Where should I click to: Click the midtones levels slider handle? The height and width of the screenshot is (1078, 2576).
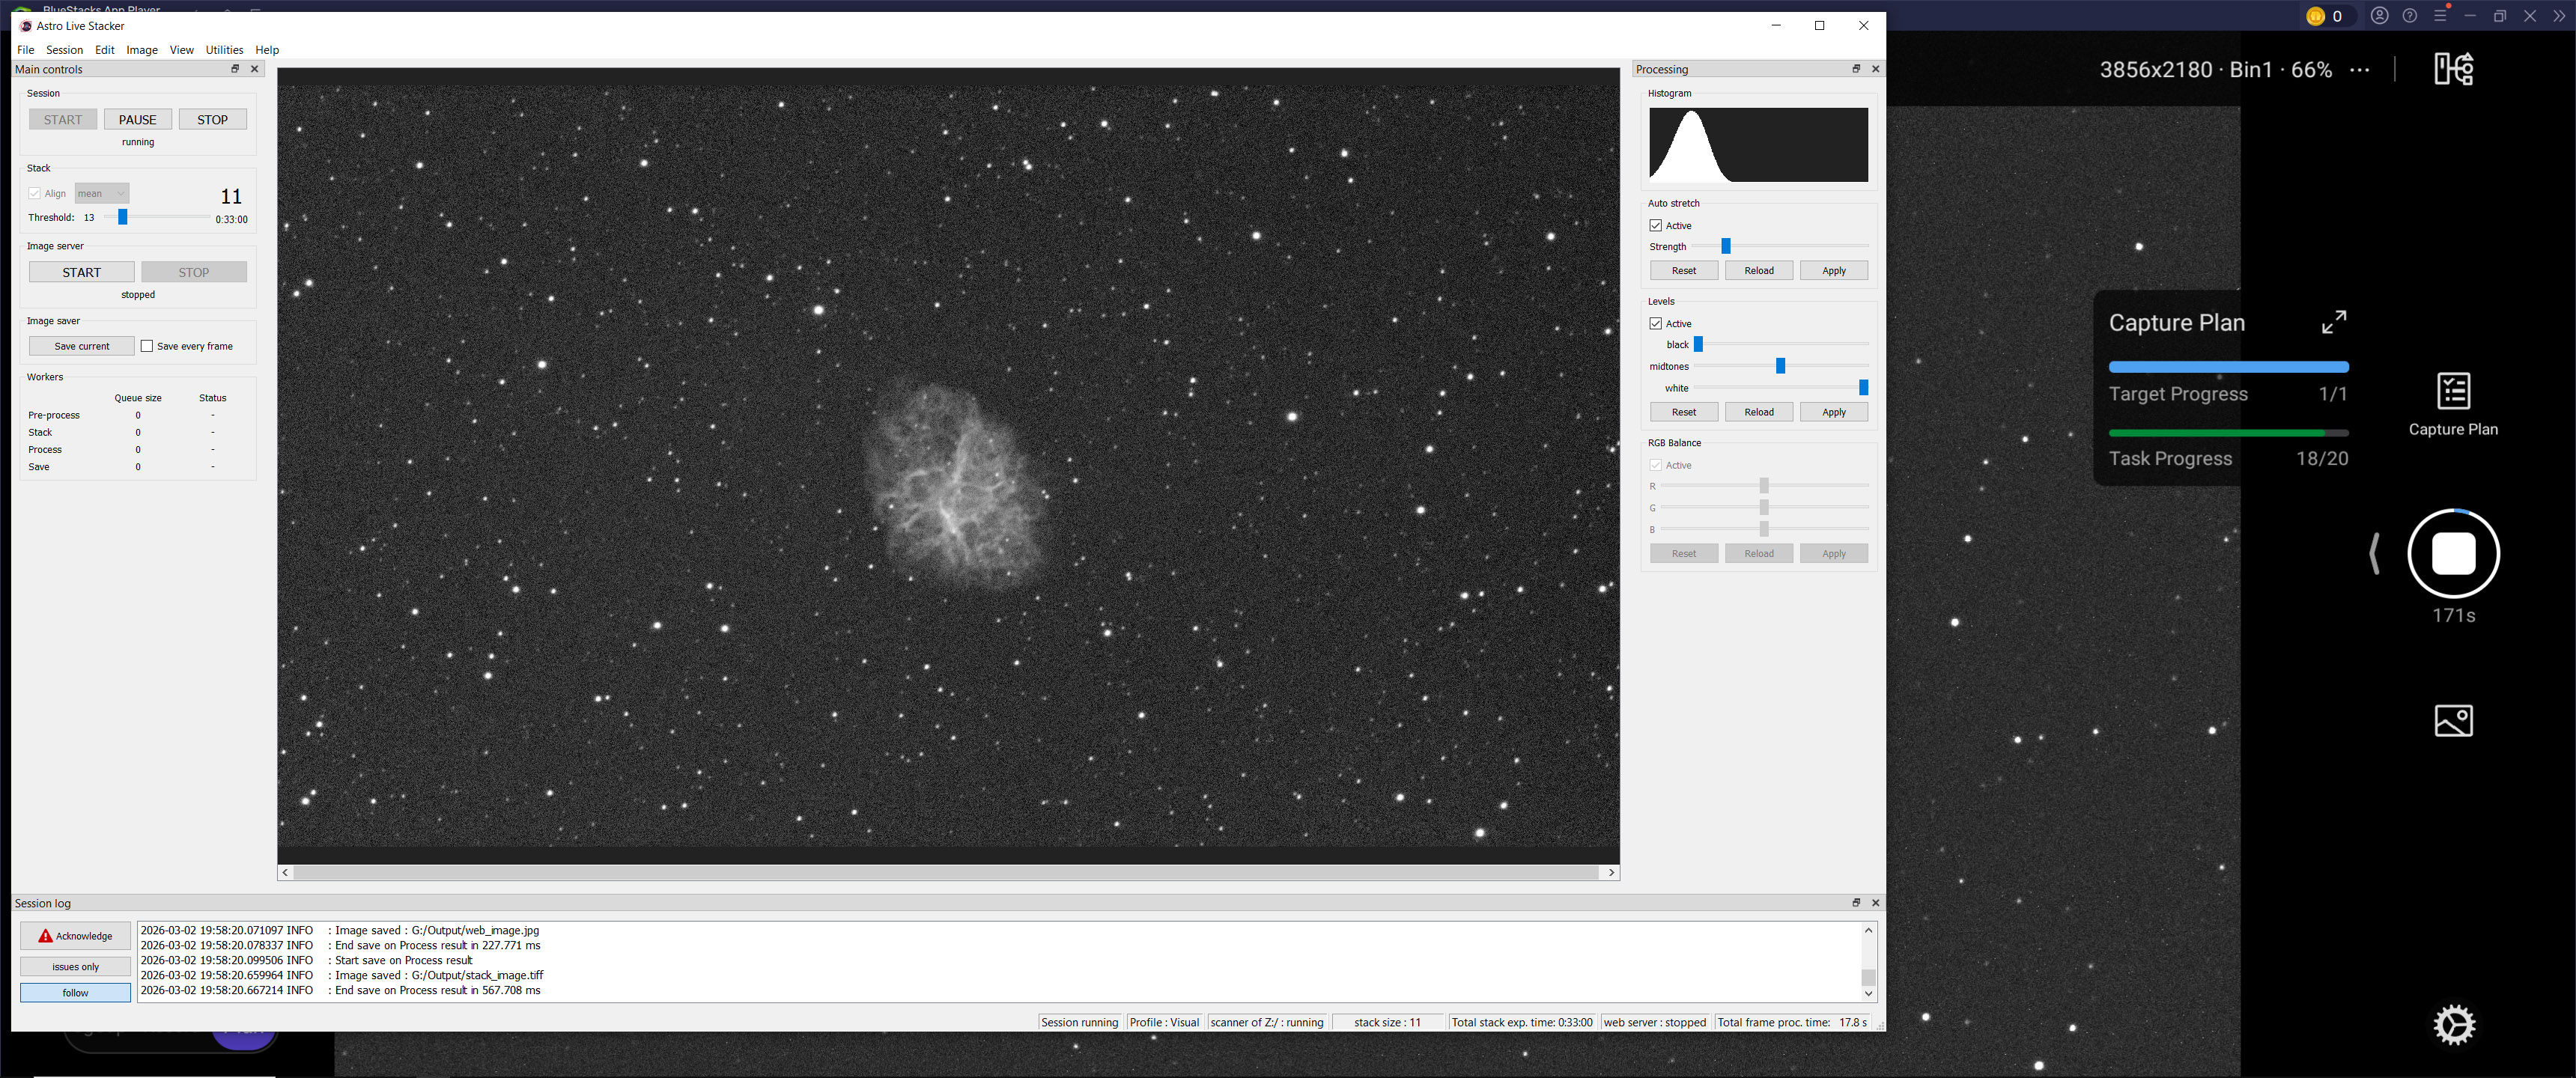click(x=1780, y=366)
